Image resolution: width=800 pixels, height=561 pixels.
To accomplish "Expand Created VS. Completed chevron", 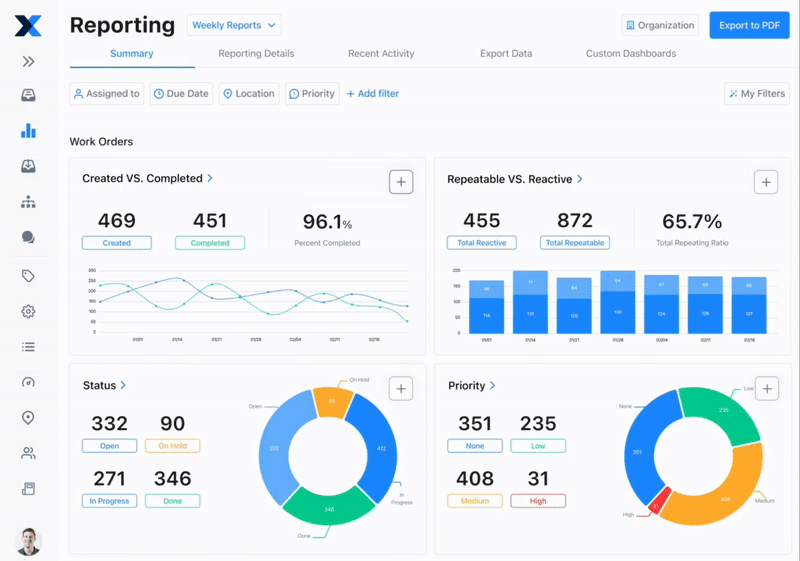I will click(x=210, y=179).
